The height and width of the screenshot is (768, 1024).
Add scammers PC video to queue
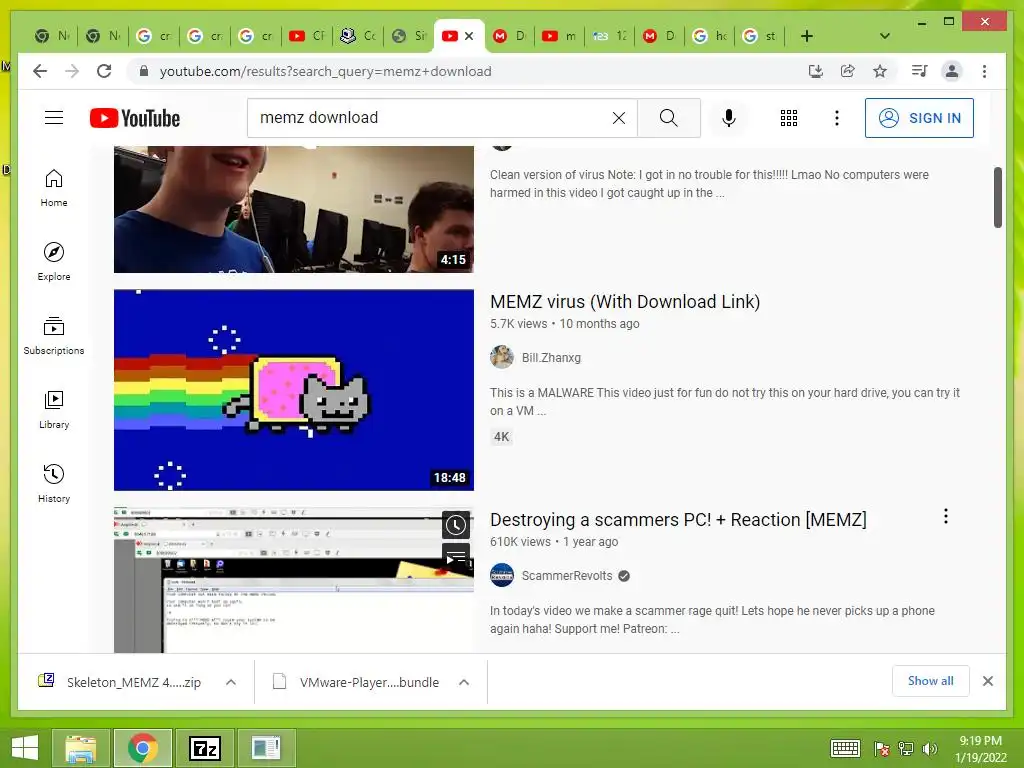point(456,558)
